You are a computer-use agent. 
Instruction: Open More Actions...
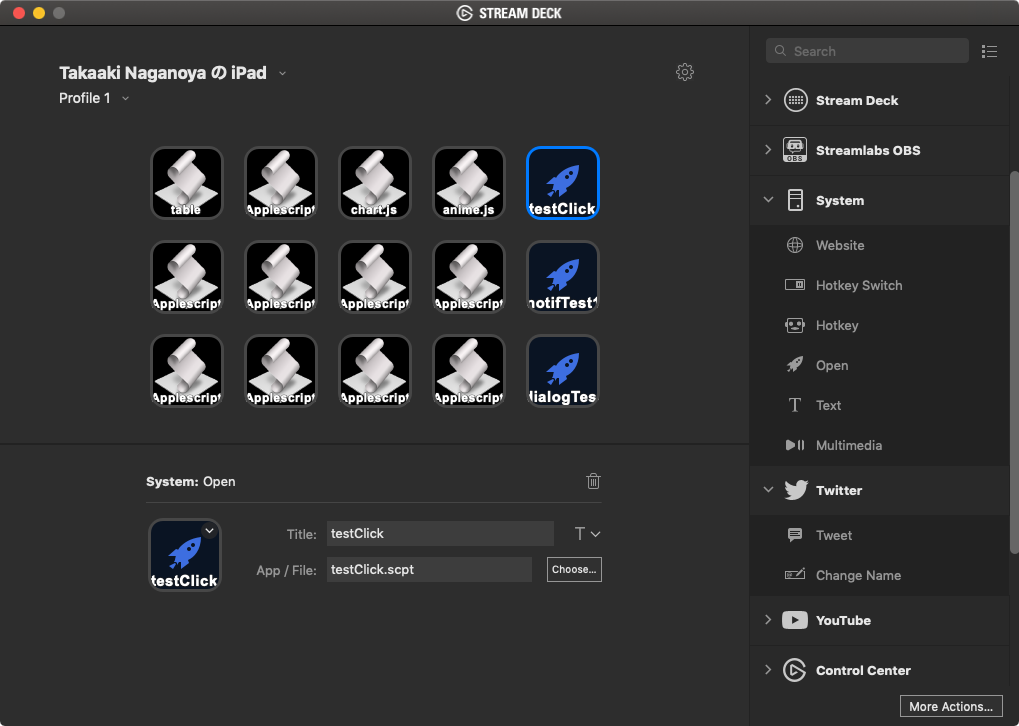pyautogui.click(x=951, y=707)
